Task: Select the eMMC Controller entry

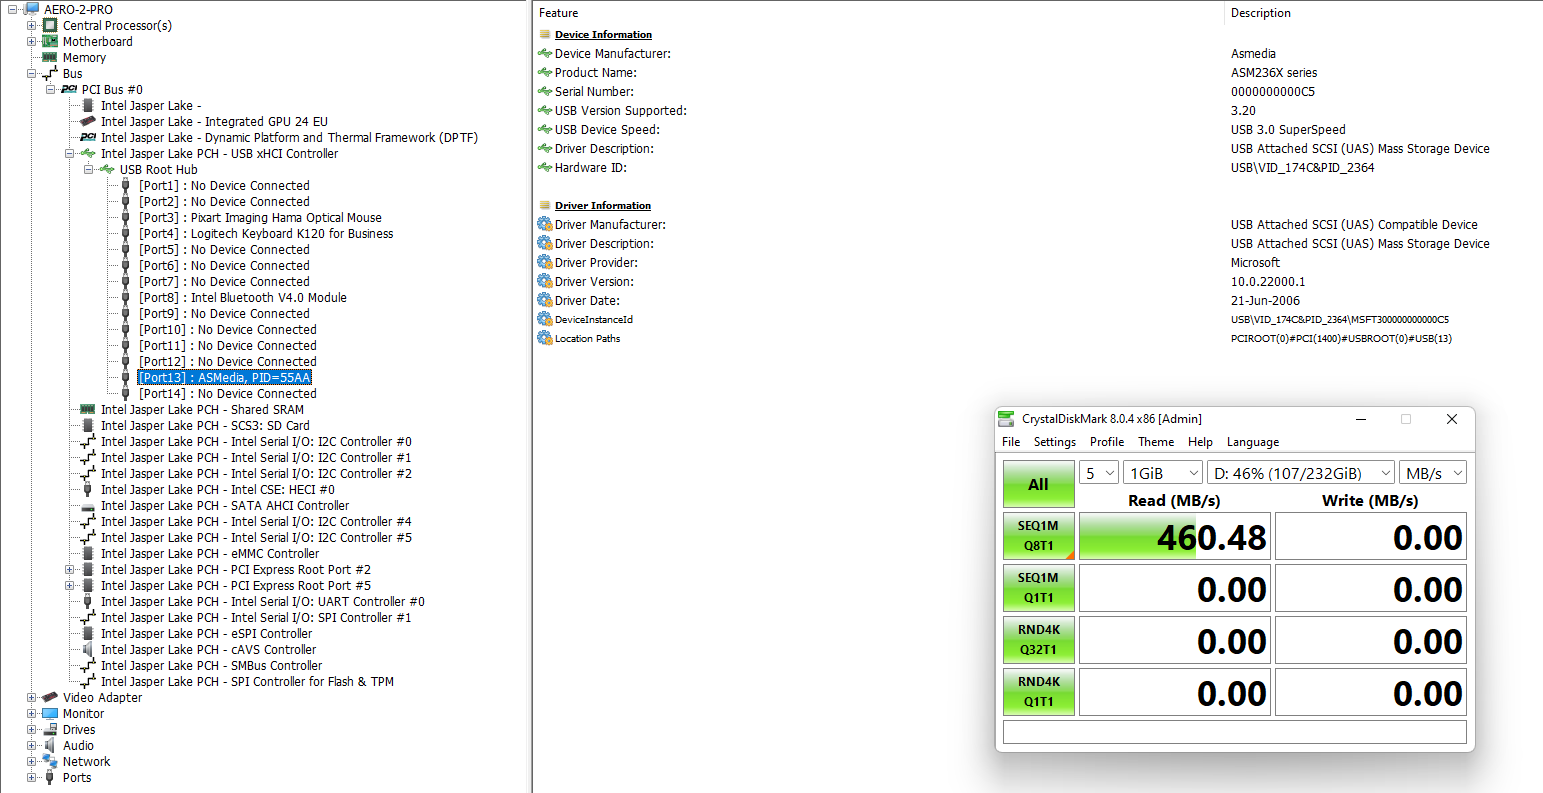Action: point(210,553)
